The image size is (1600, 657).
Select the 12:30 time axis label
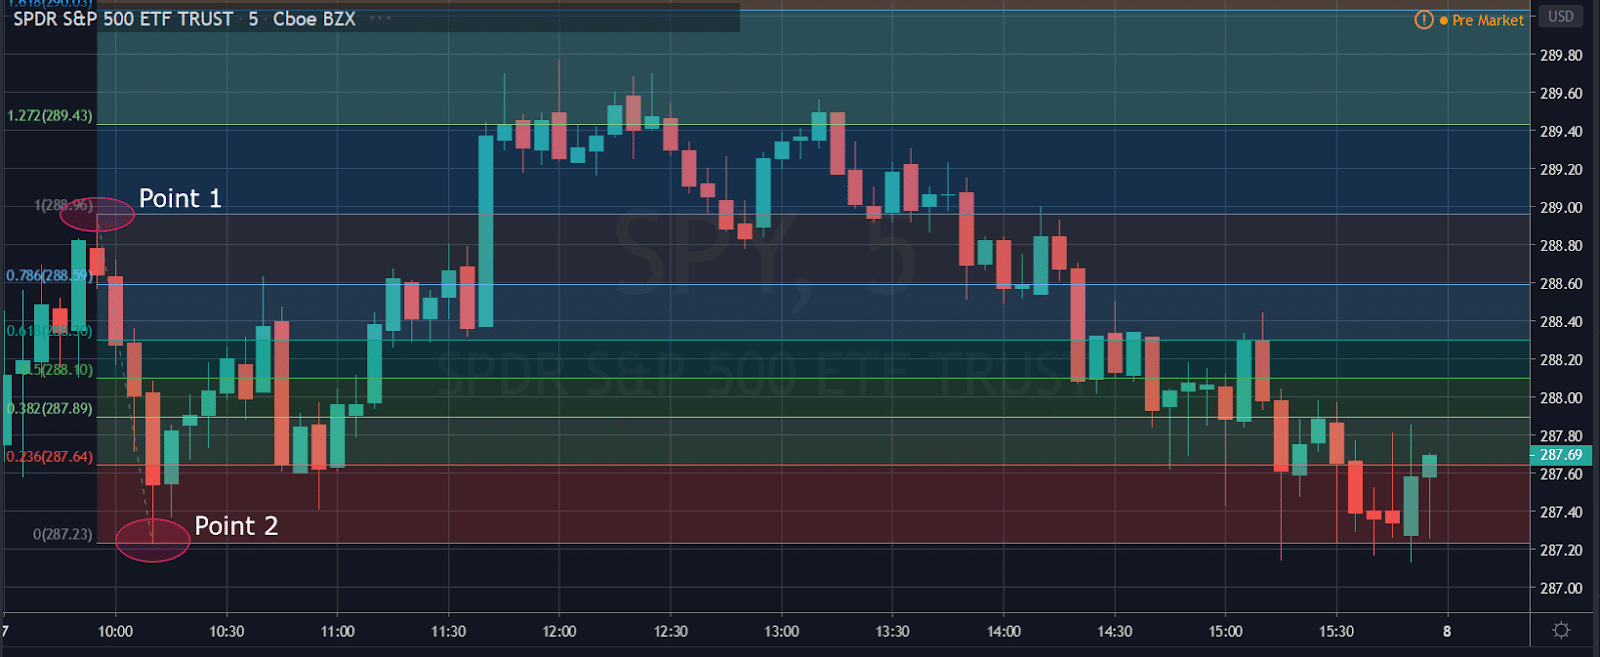[670, 631]
